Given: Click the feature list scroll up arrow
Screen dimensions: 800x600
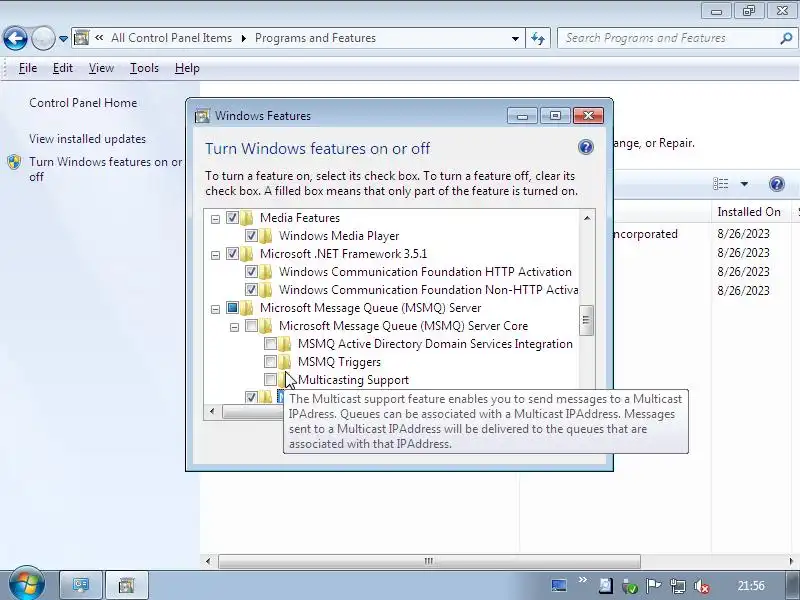Looking at the screenshot, I should (x=587, y=218).
